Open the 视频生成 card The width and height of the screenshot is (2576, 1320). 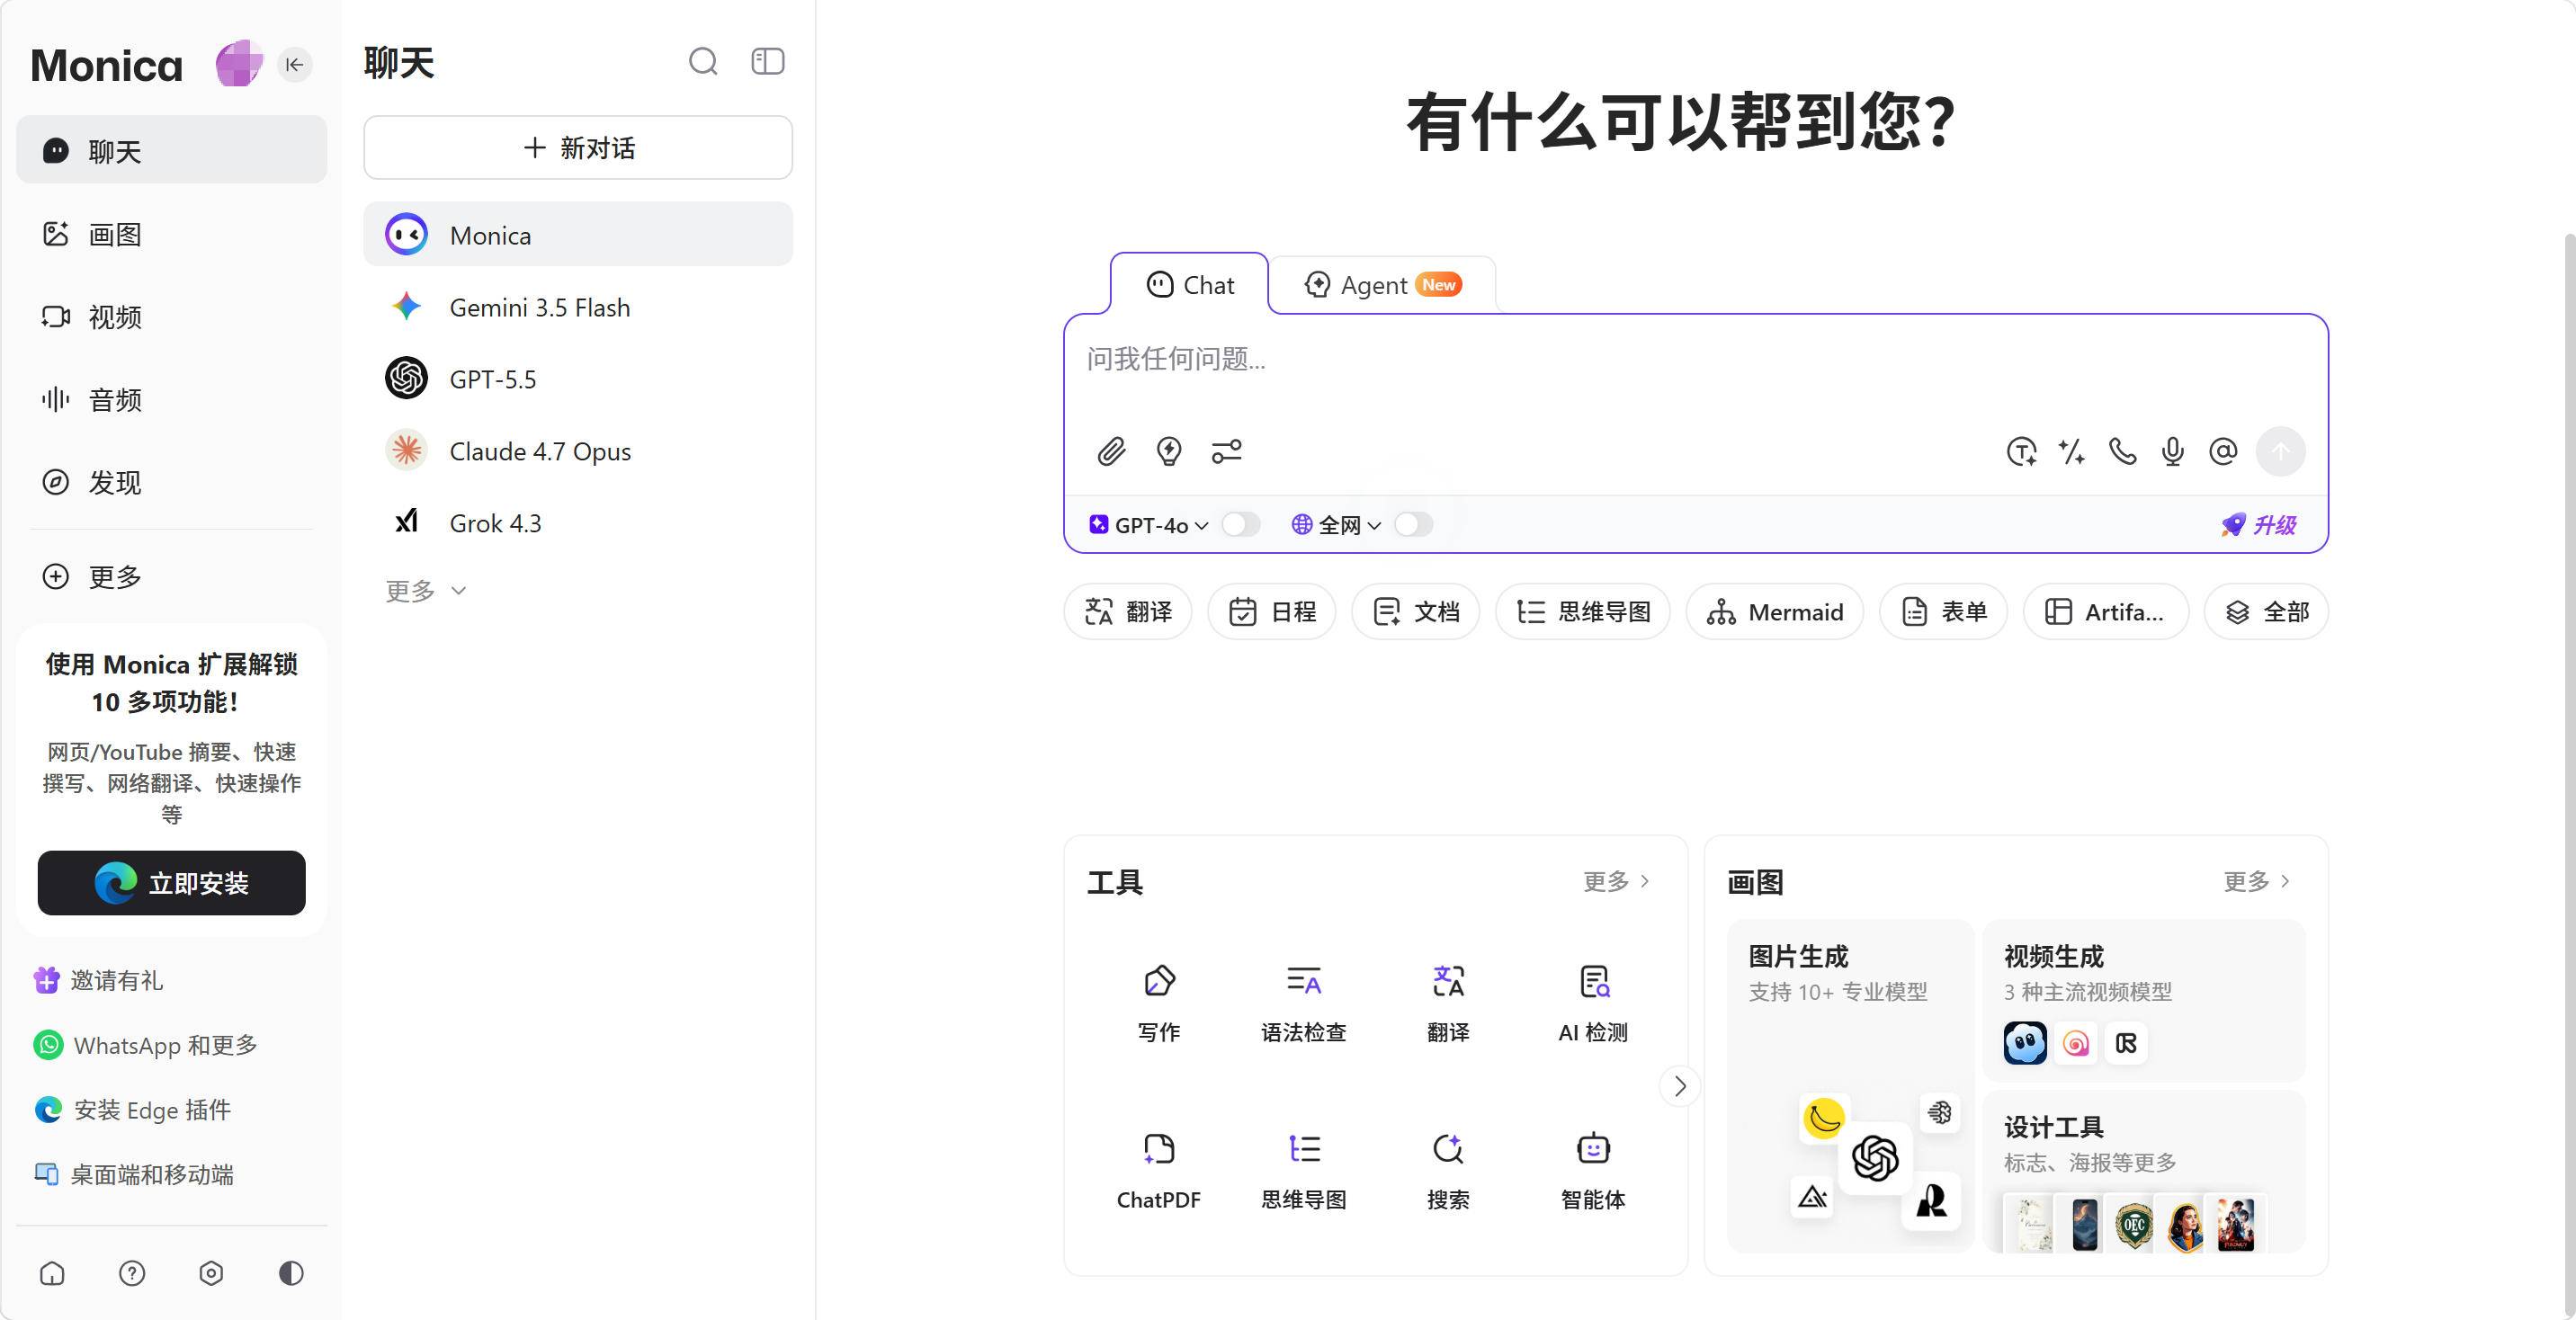pyautogui.click(x=2144, y=1000)
